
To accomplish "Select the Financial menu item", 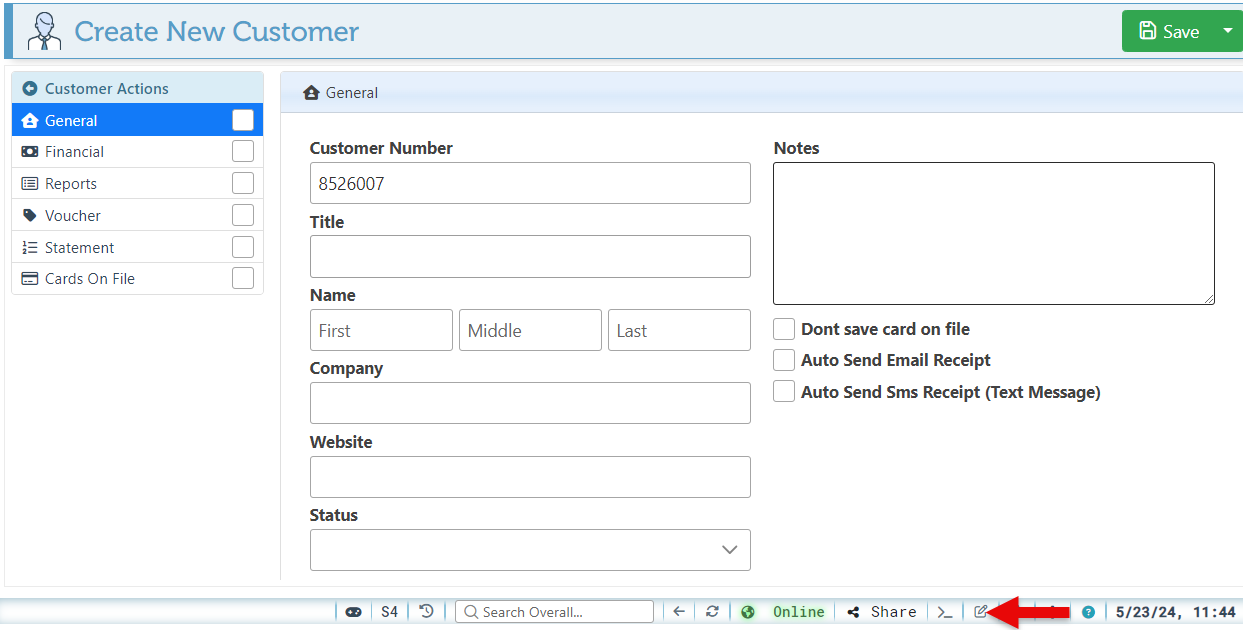I will 75,152.
